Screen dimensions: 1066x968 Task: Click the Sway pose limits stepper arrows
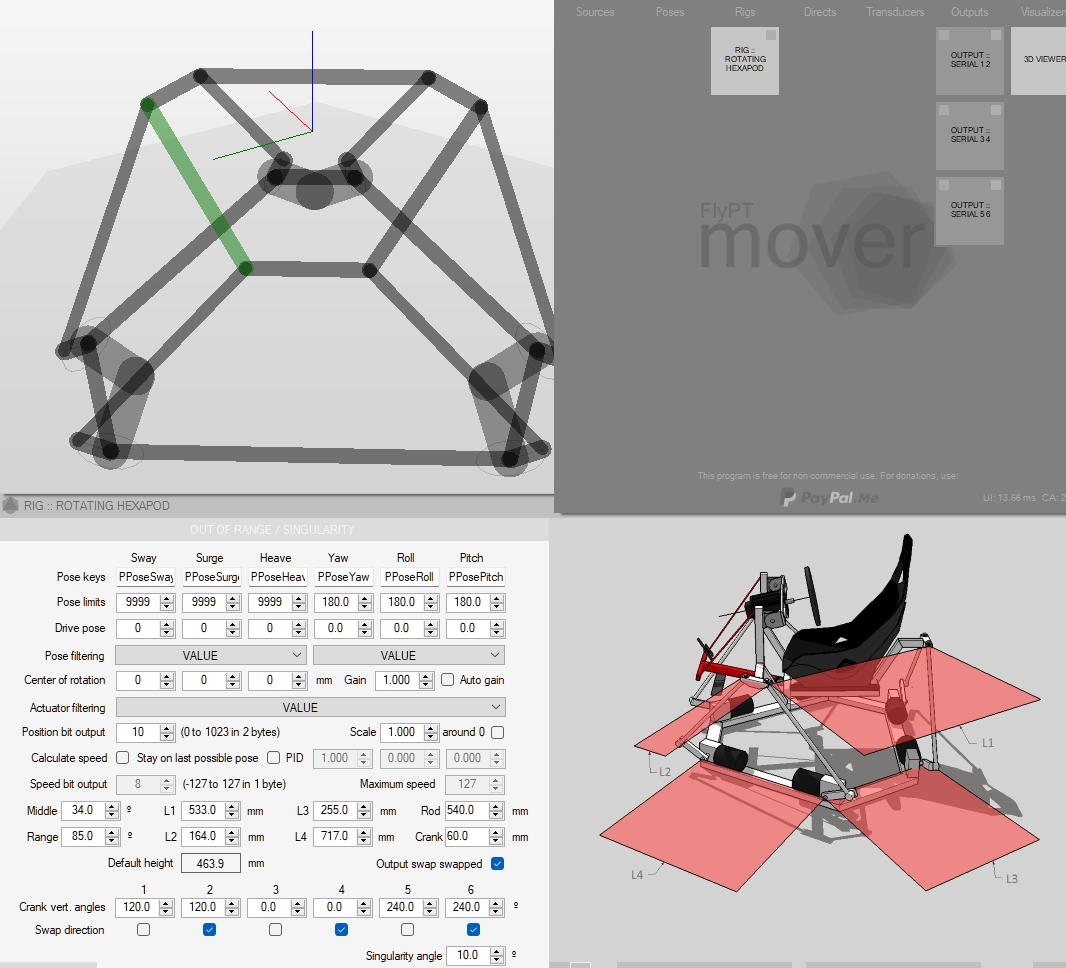pos(167,602)
